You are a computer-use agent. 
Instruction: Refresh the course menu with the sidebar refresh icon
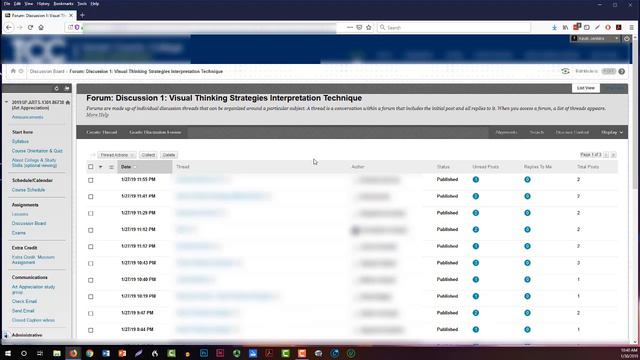56,88
